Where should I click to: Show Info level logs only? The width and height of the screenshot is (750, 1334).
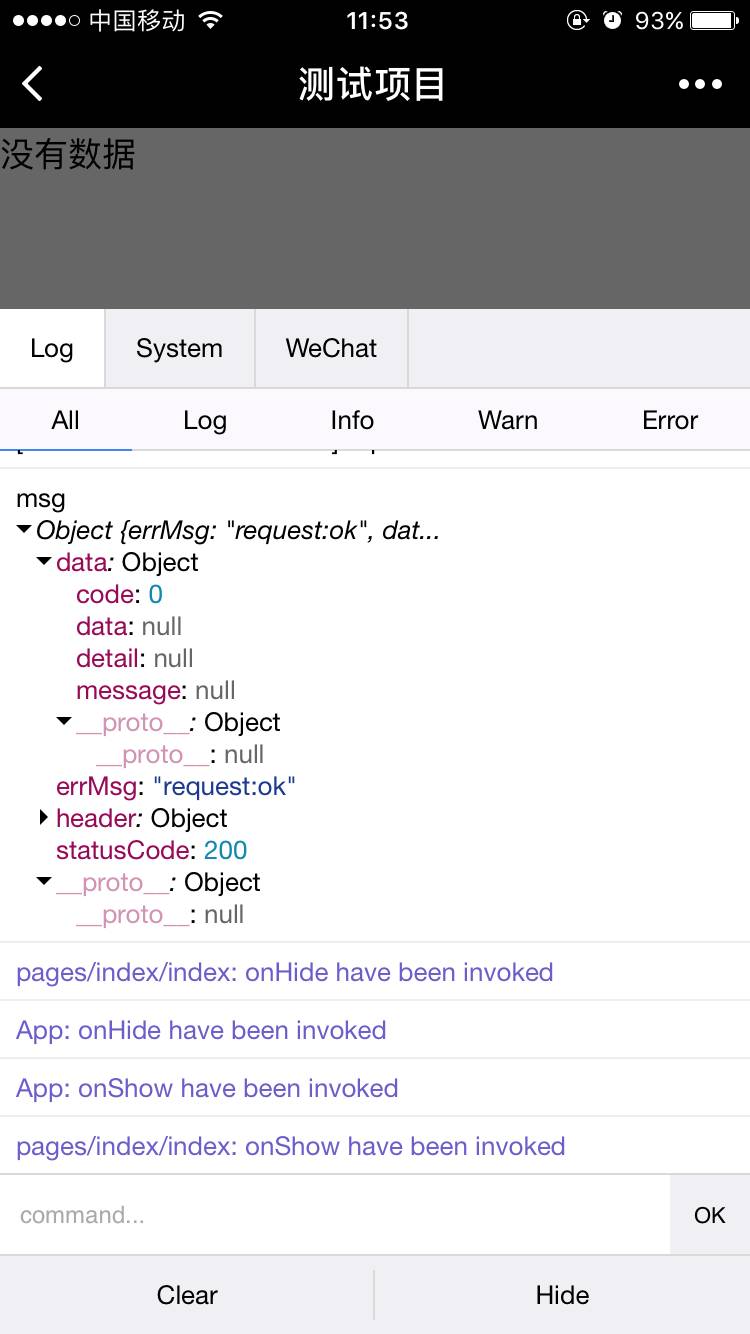(352, 420)
